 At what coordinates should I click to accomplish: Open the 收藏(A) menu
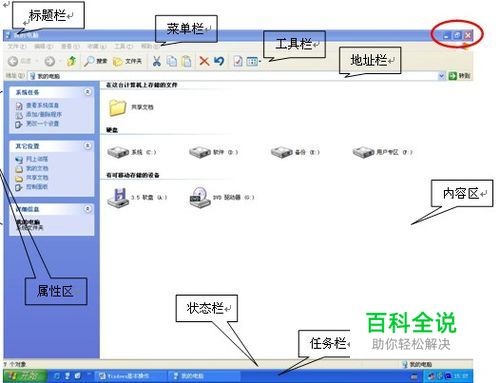pos(97,46)
